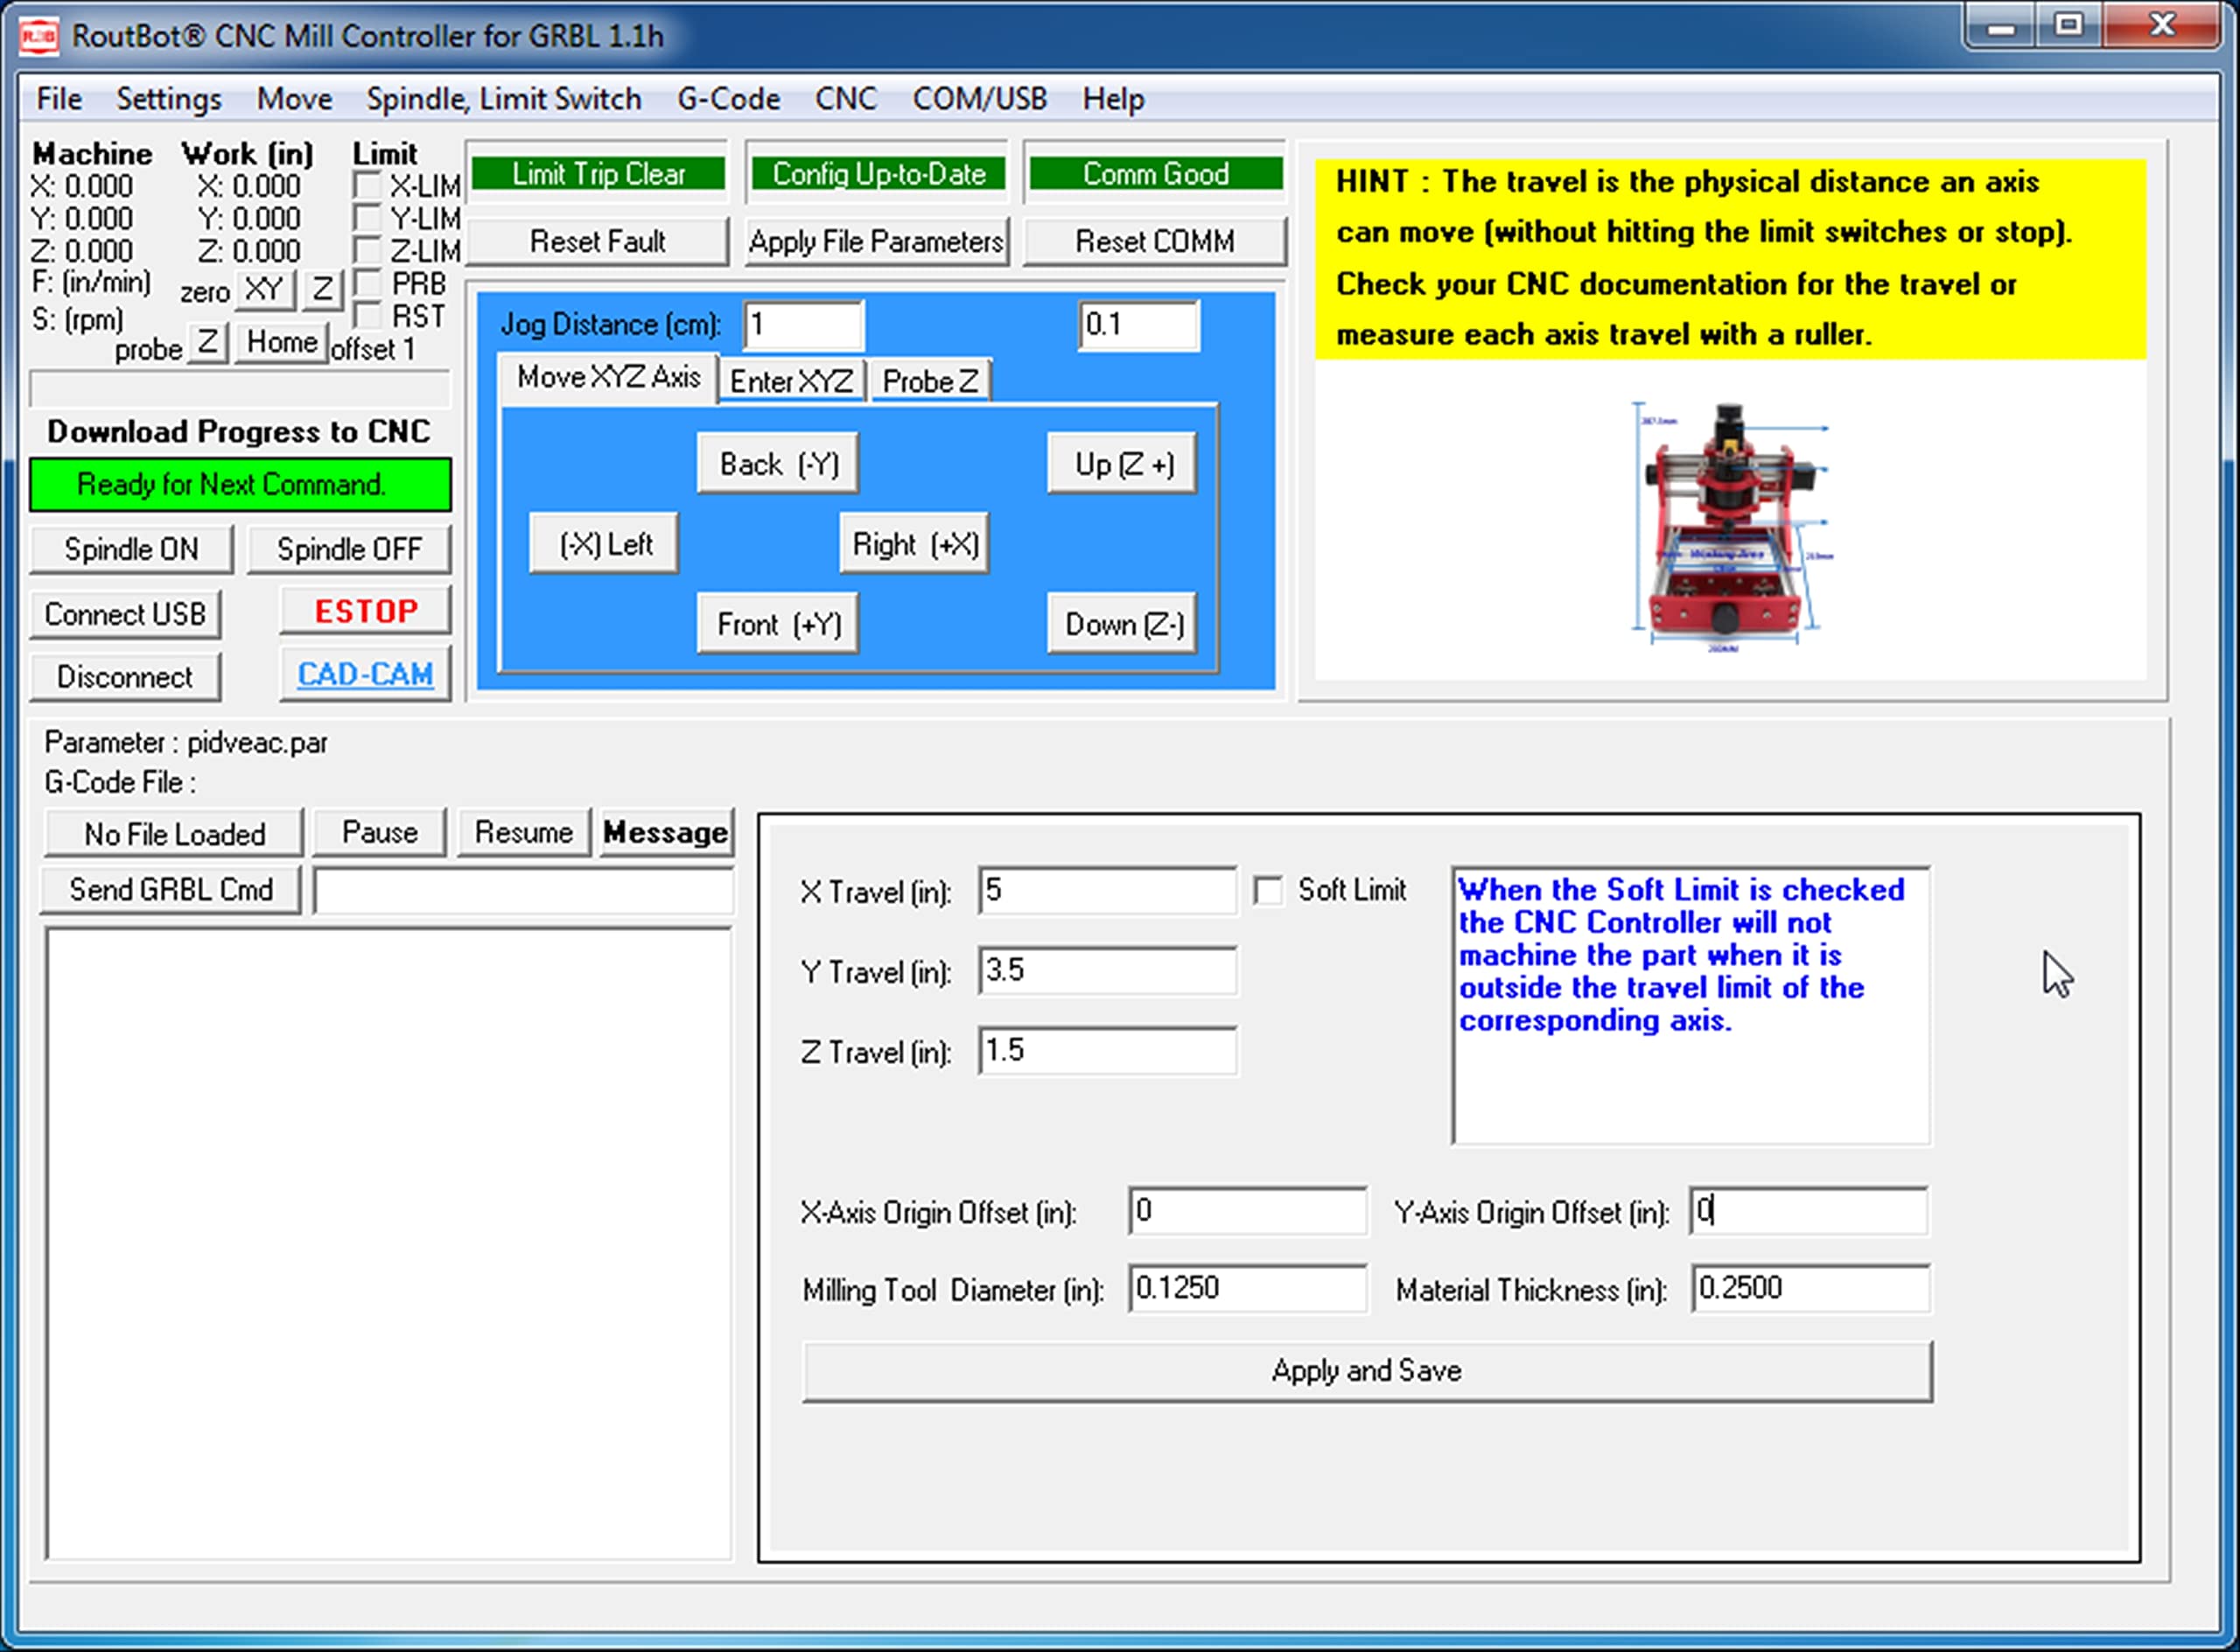Click the X-Axis Origin Offset field
The height and width of the screenshot is (1652, 2240).
coord(1248,1211)
